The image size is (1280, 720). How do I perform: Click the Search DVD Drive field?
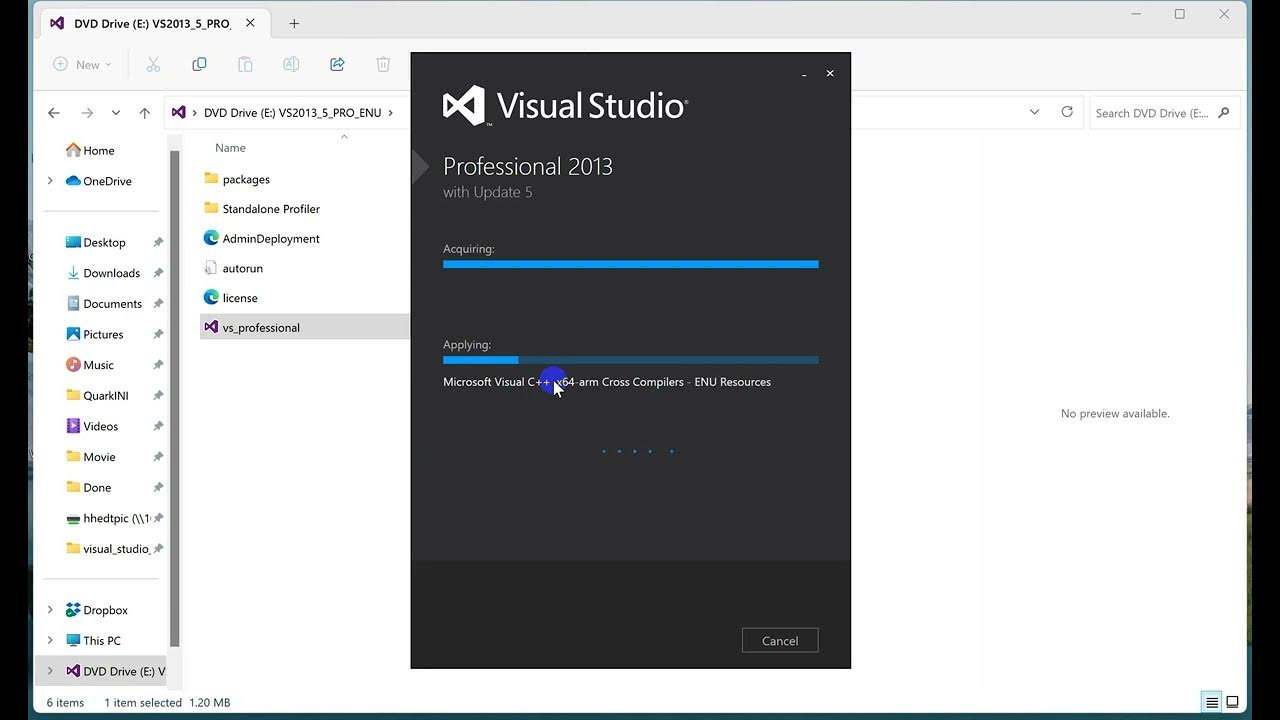click(x=1164, y=113)
